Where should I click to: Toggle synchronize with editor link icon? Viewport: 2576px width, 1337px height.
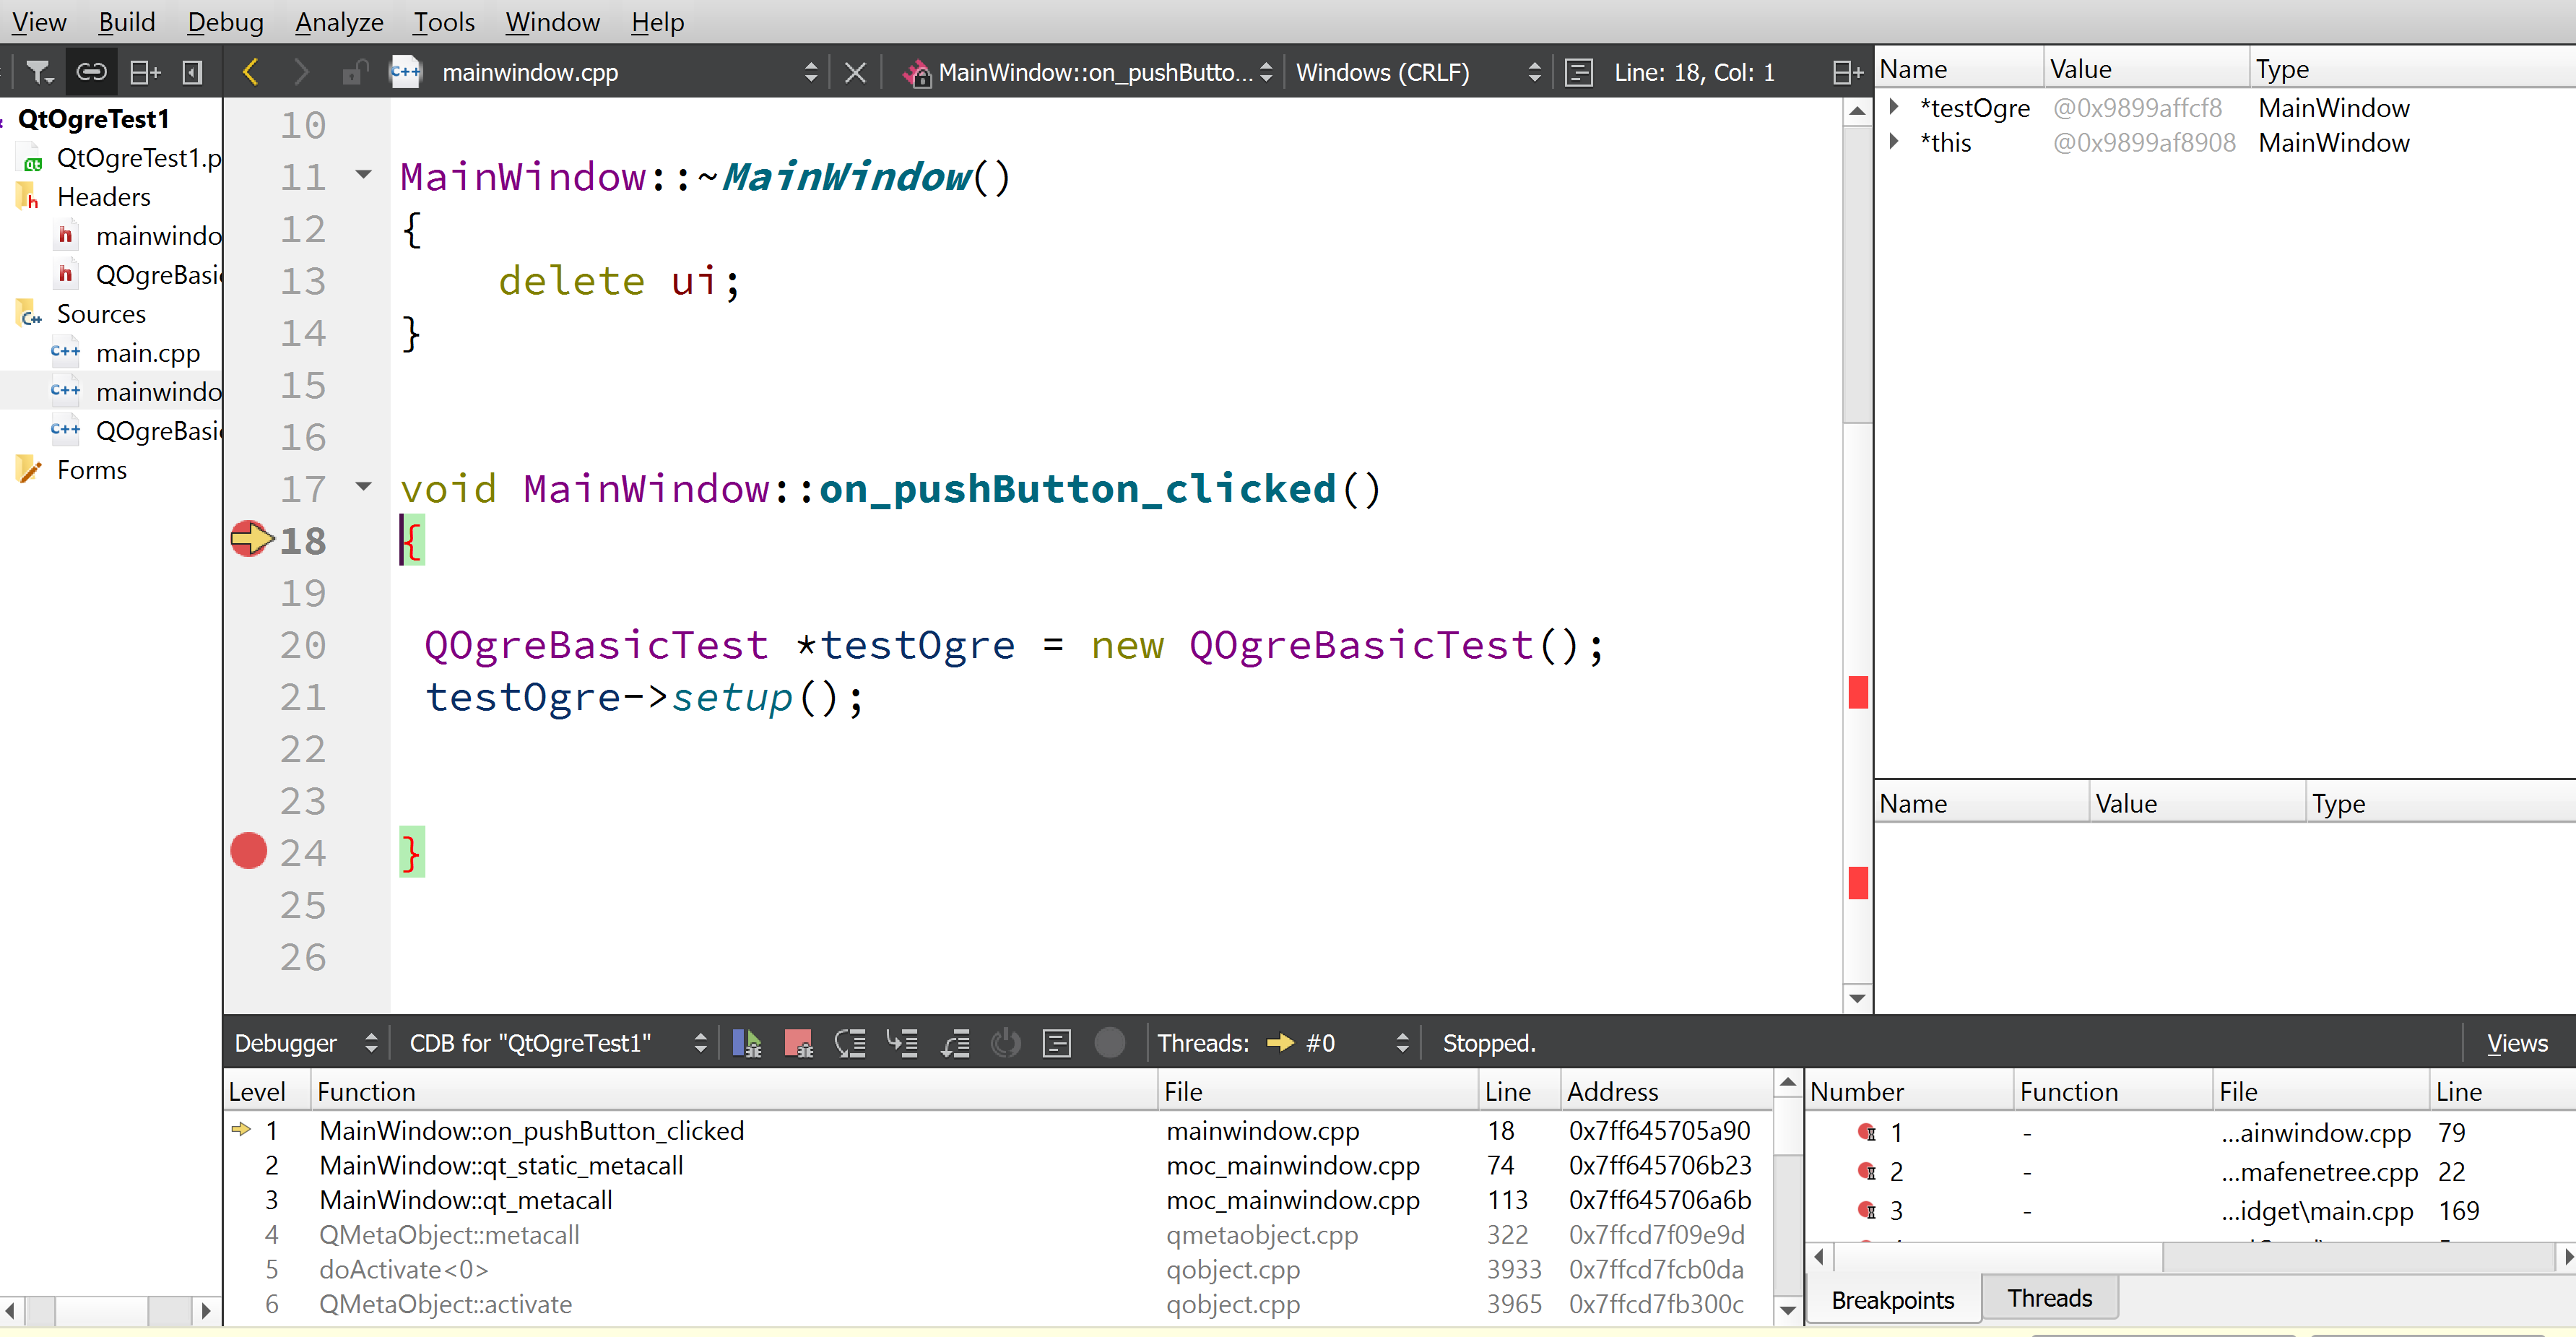[91, 72]
